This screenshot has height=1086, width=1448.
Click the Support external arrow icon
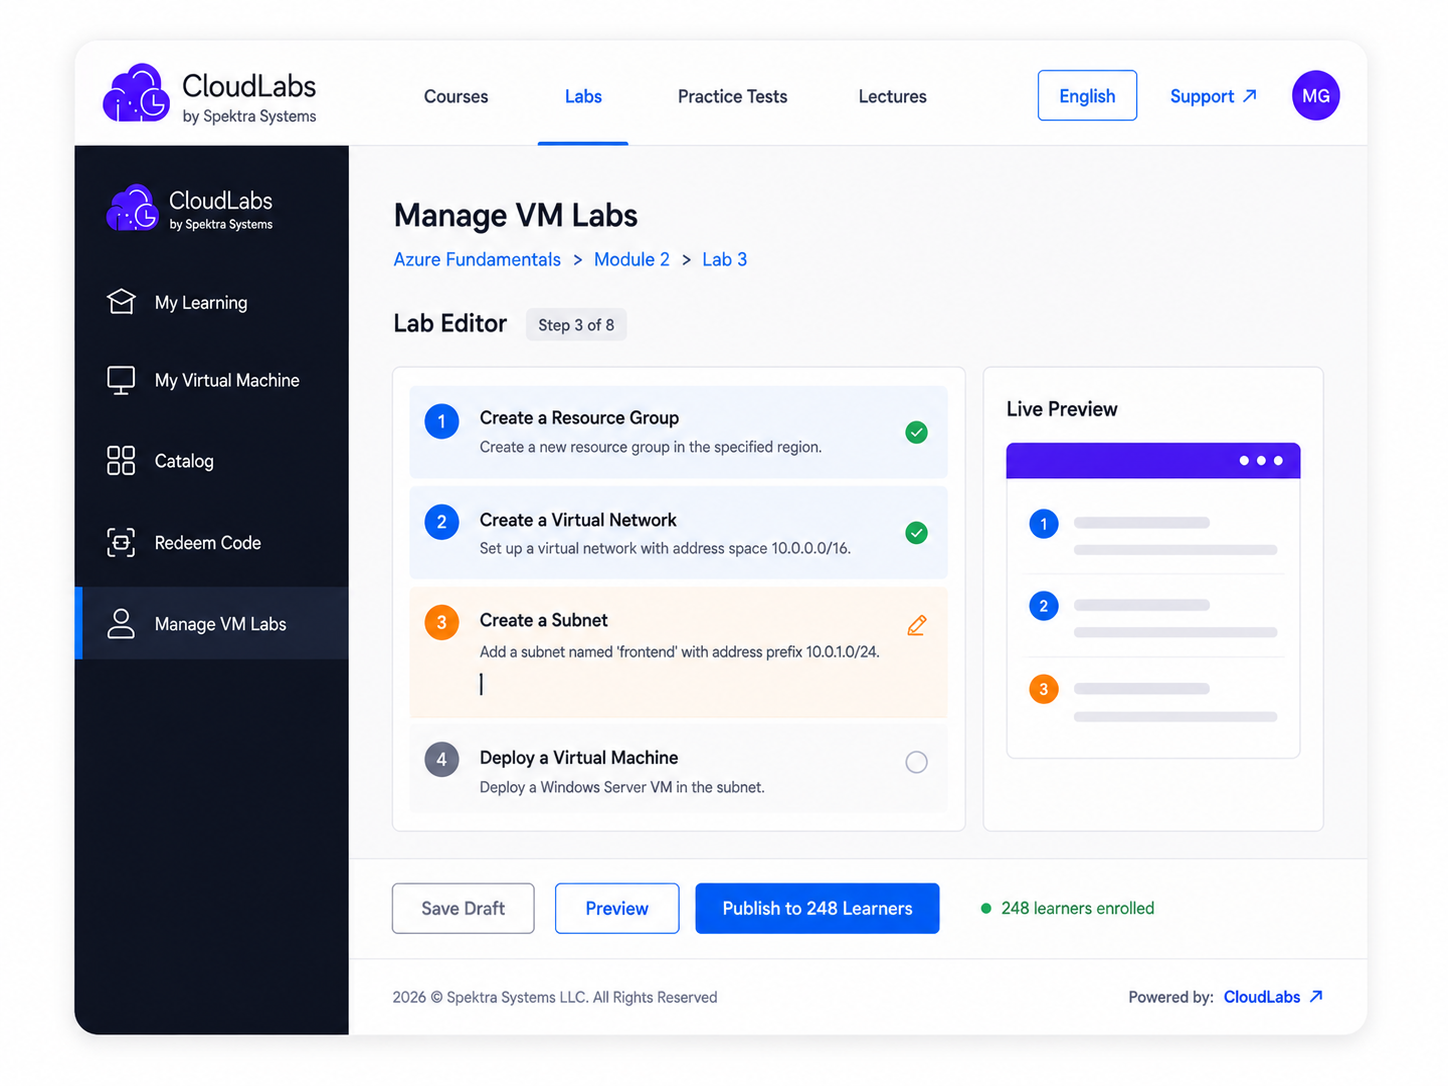click(x=1249, y=96)
